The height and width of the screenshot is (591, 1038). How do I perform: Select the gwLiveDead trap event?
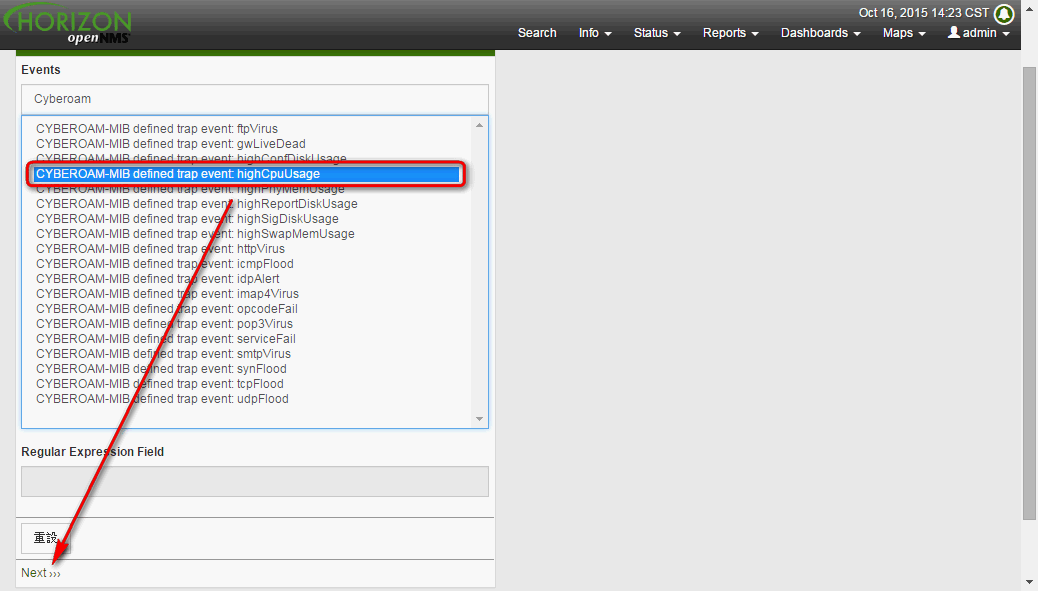[x=171, y=144]
